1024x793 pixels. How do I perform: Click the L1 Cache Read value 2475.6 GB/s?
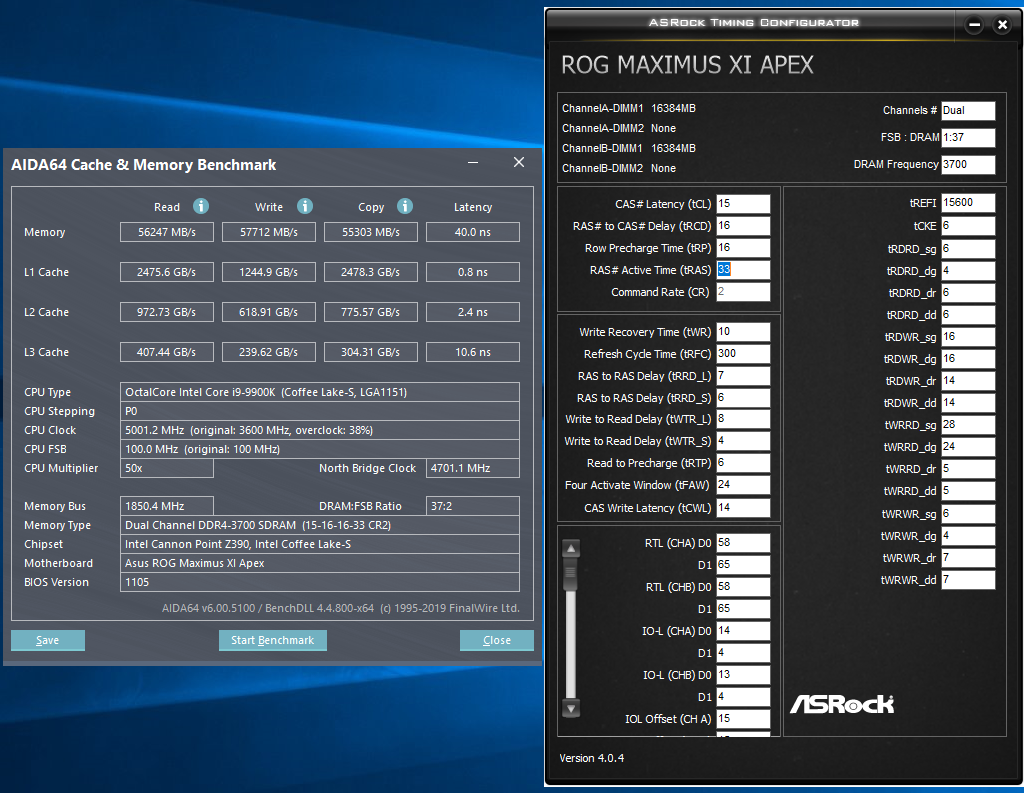click(167, 272)
